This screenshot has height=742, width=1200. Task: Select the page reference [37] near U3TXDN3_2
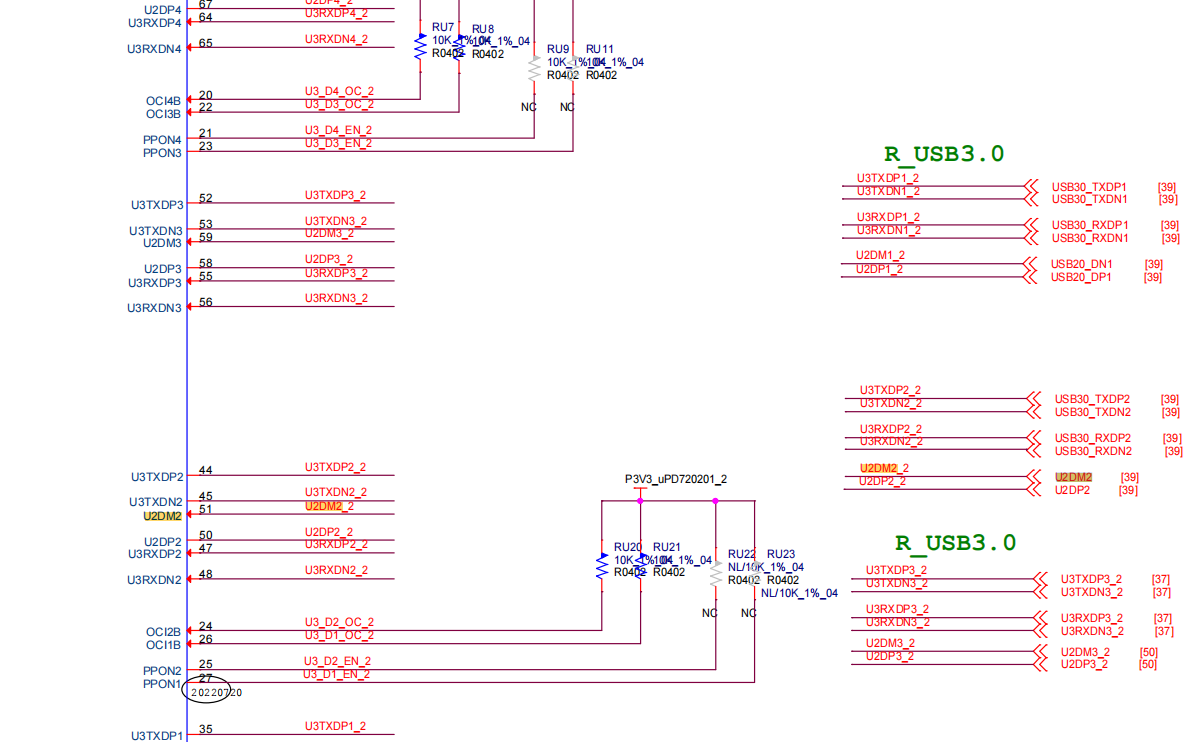click(1163, 591)
